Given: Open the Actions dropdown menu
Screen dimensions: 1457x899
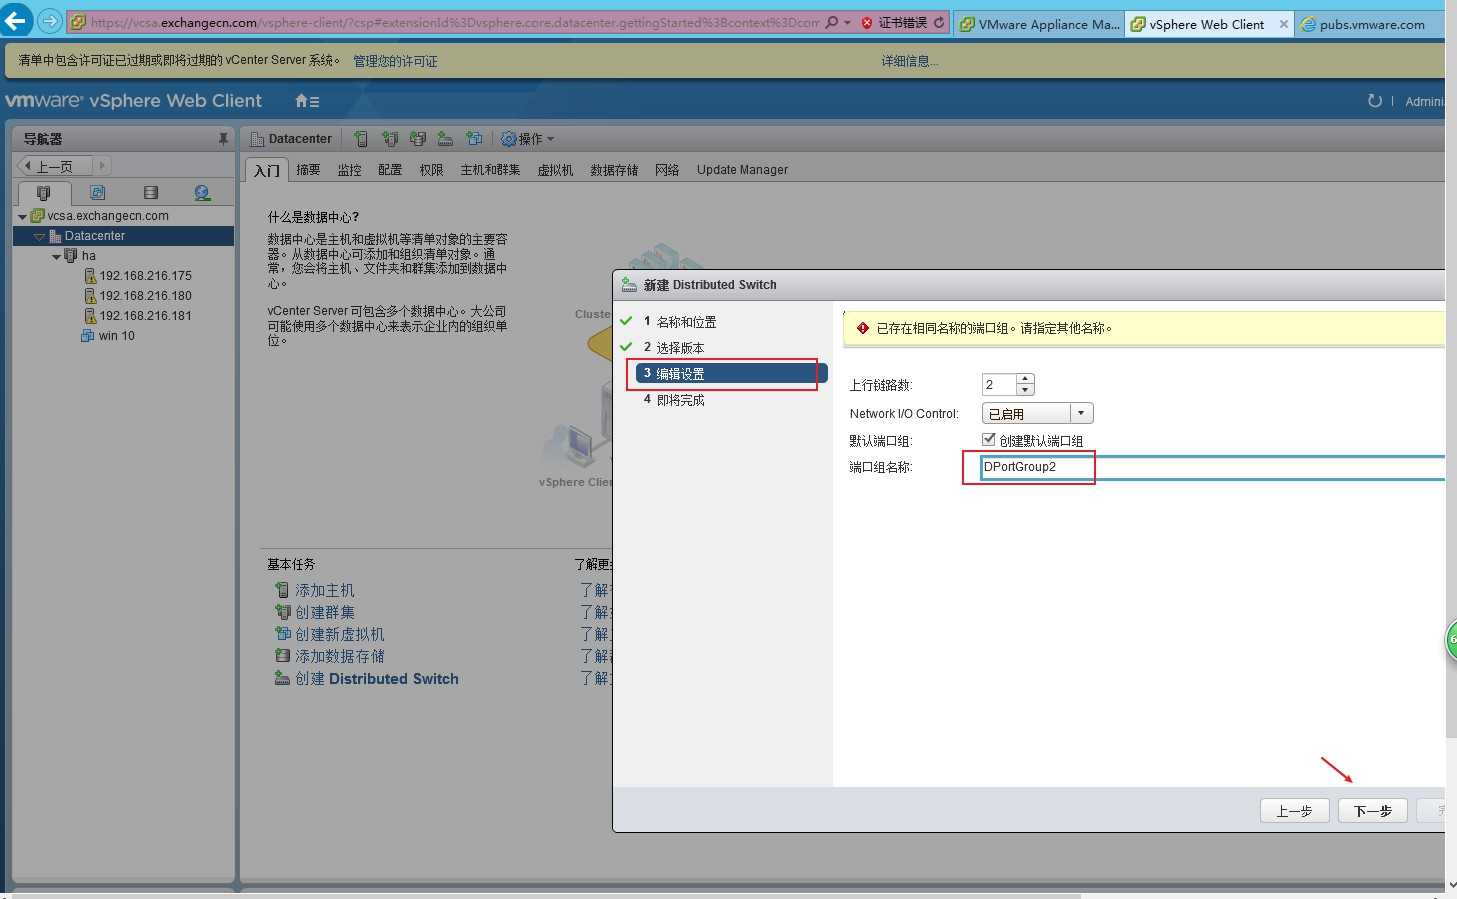Looking at the screenshot, I should coord(527,139).
